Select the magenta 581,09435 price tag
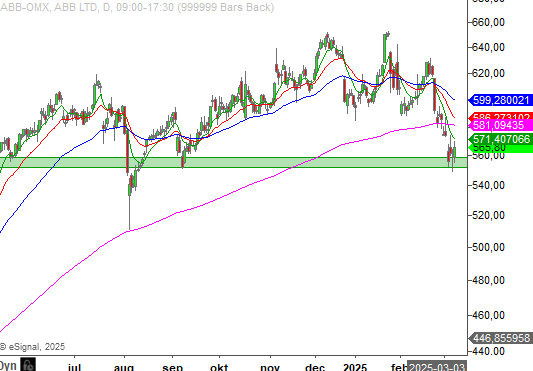This screenshot has width=533, height=371. 501,125
